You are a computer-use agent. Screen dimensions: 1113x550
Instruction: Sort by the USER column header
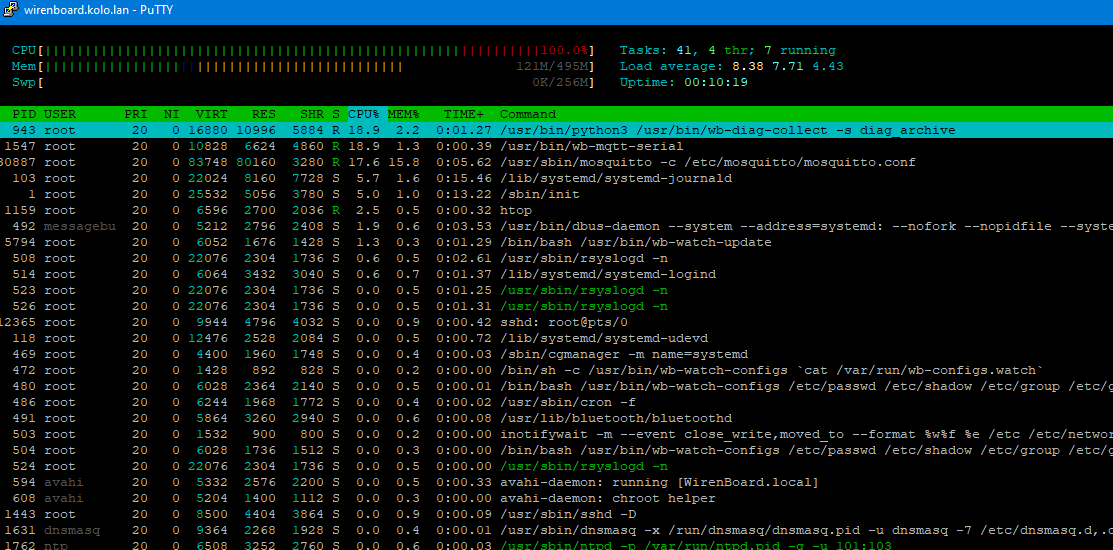click(60, 114)
